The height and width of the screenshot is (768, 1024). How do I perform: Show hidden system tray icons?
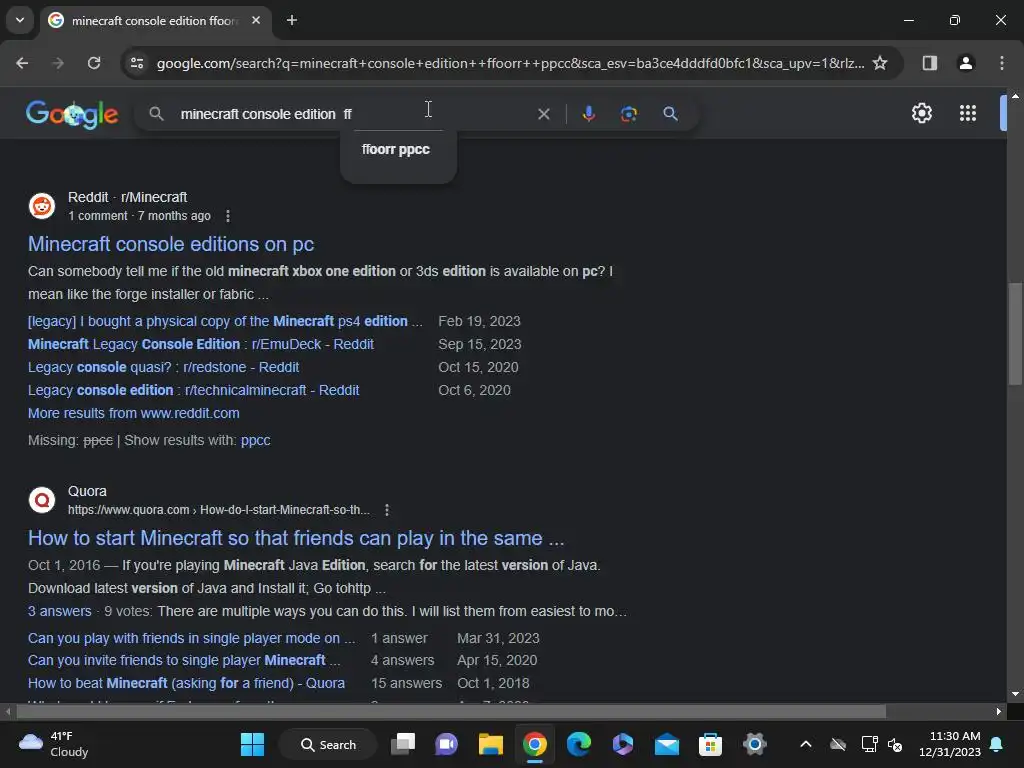(x=805, y=744)
